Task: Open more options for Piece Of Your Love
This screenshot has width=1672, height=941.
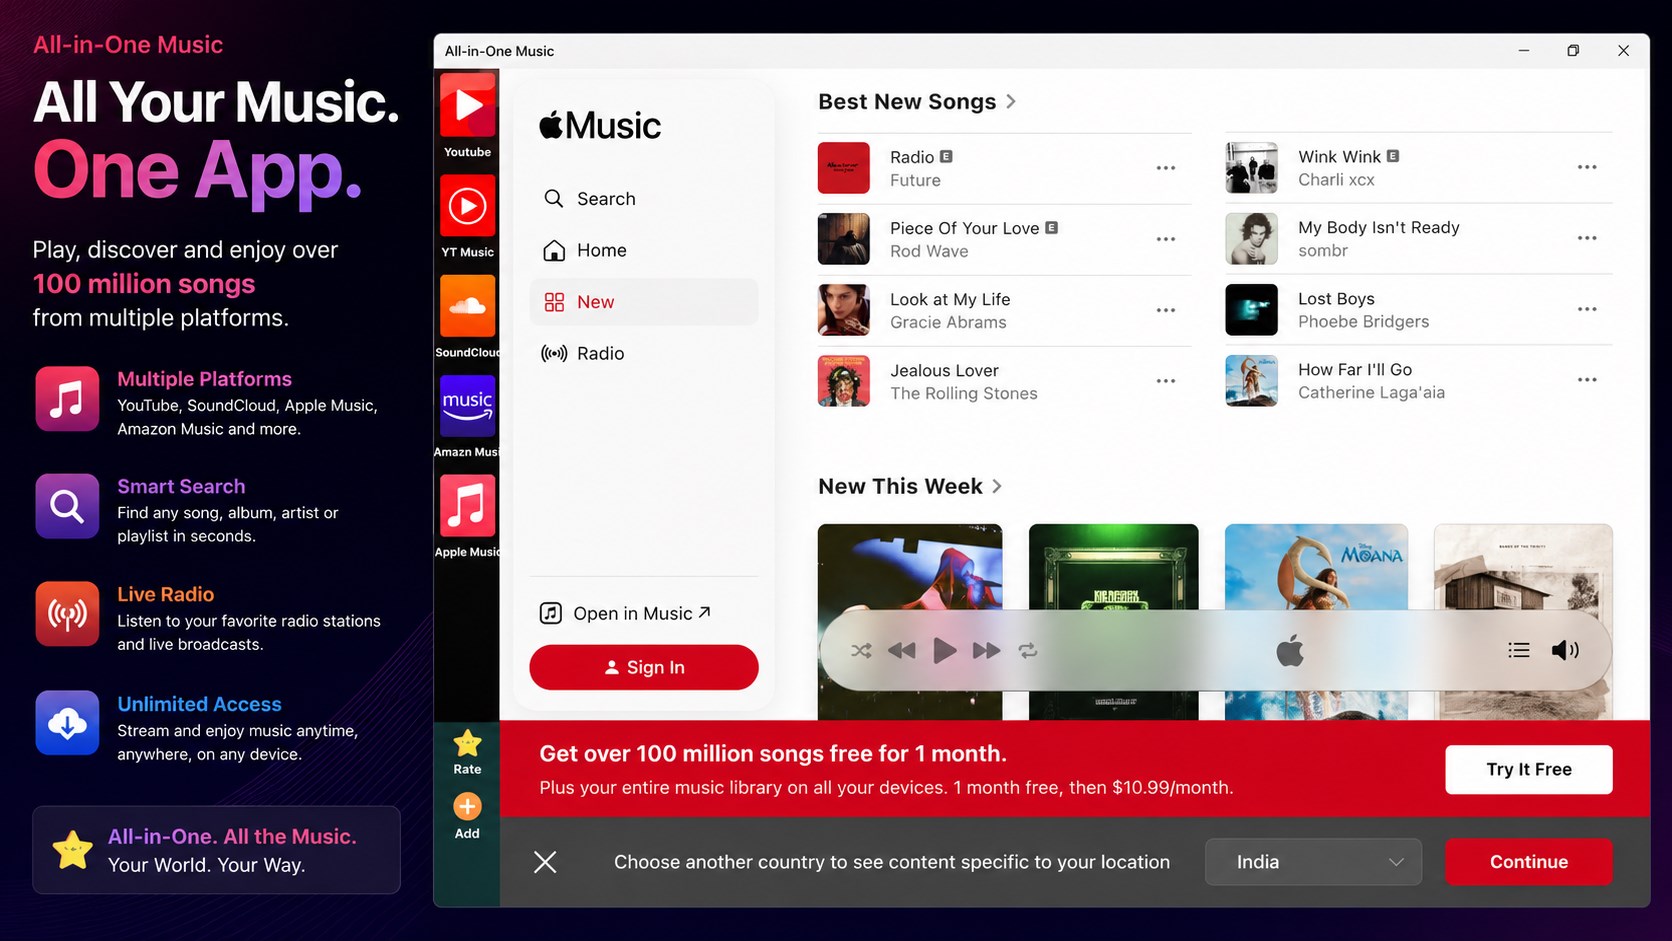Action: 1166,239
